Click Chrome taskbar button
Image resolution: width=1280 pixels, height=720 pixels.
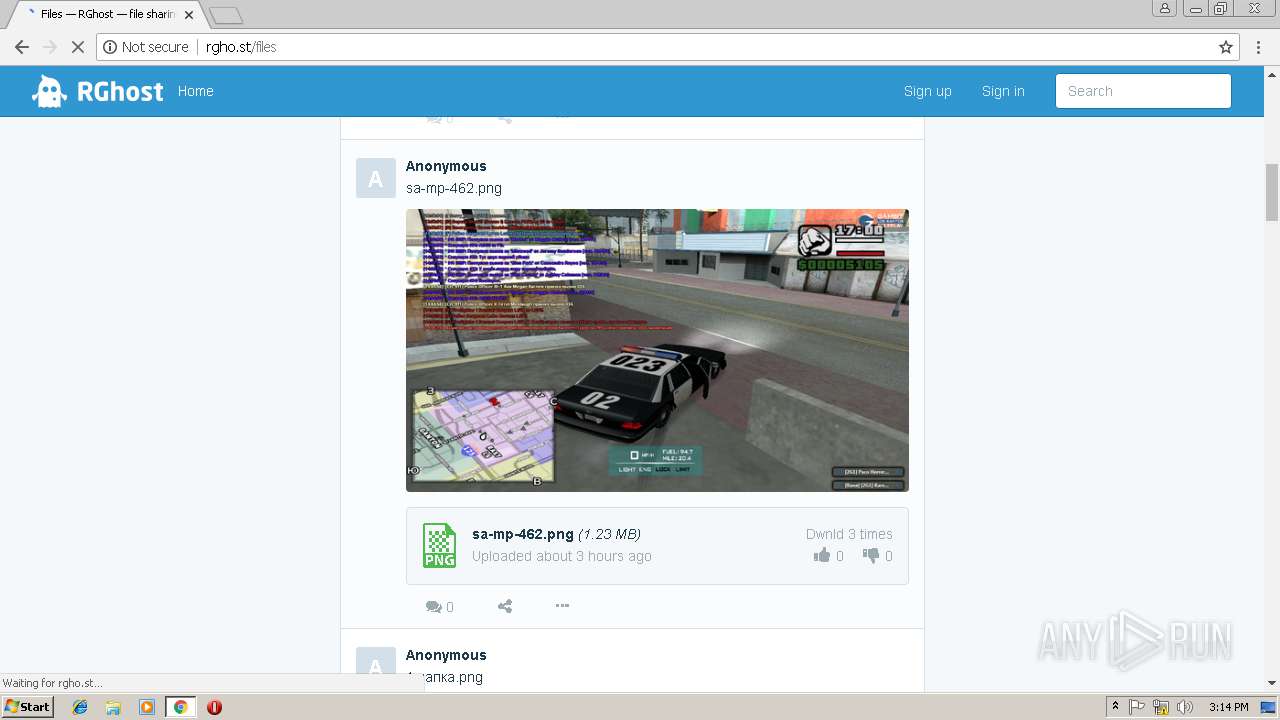(180, 707)
